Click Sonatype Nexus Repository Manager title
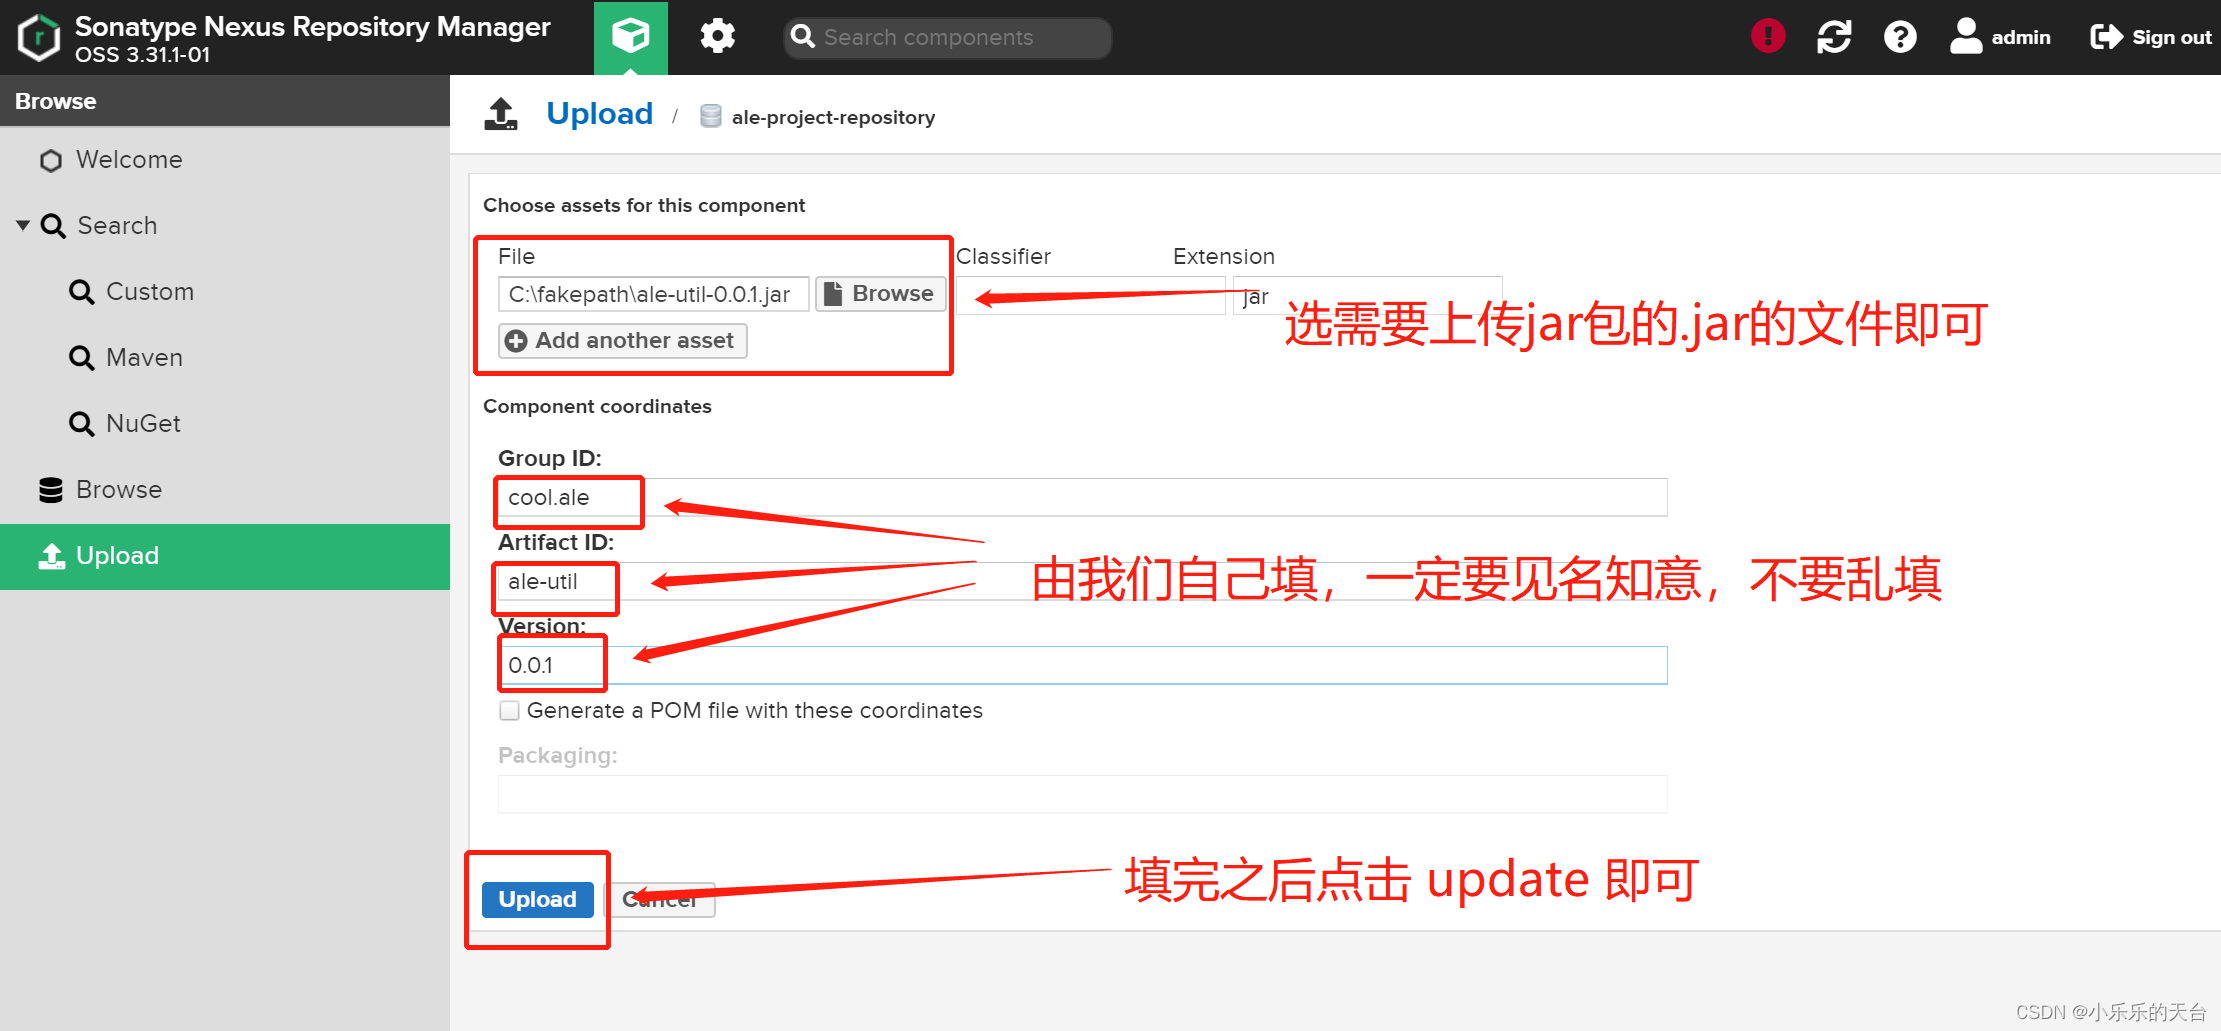Viewport: 2221px width, 1031px height. (x=312, y=27)
